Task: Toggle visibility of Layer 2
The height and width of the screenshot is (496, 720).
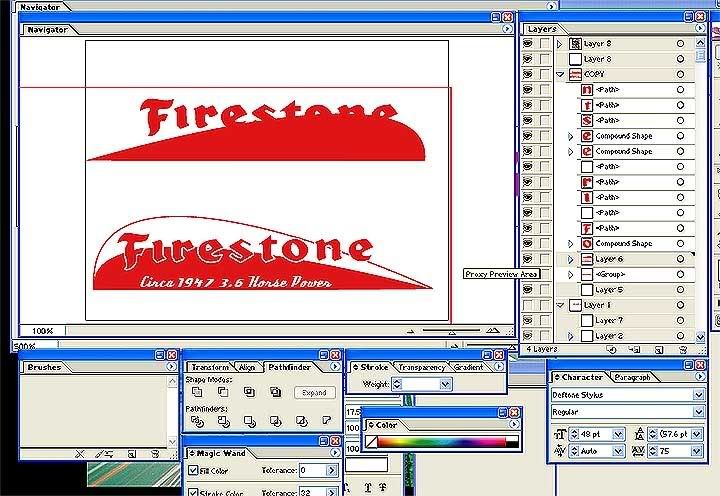Action: pos(528,336)
